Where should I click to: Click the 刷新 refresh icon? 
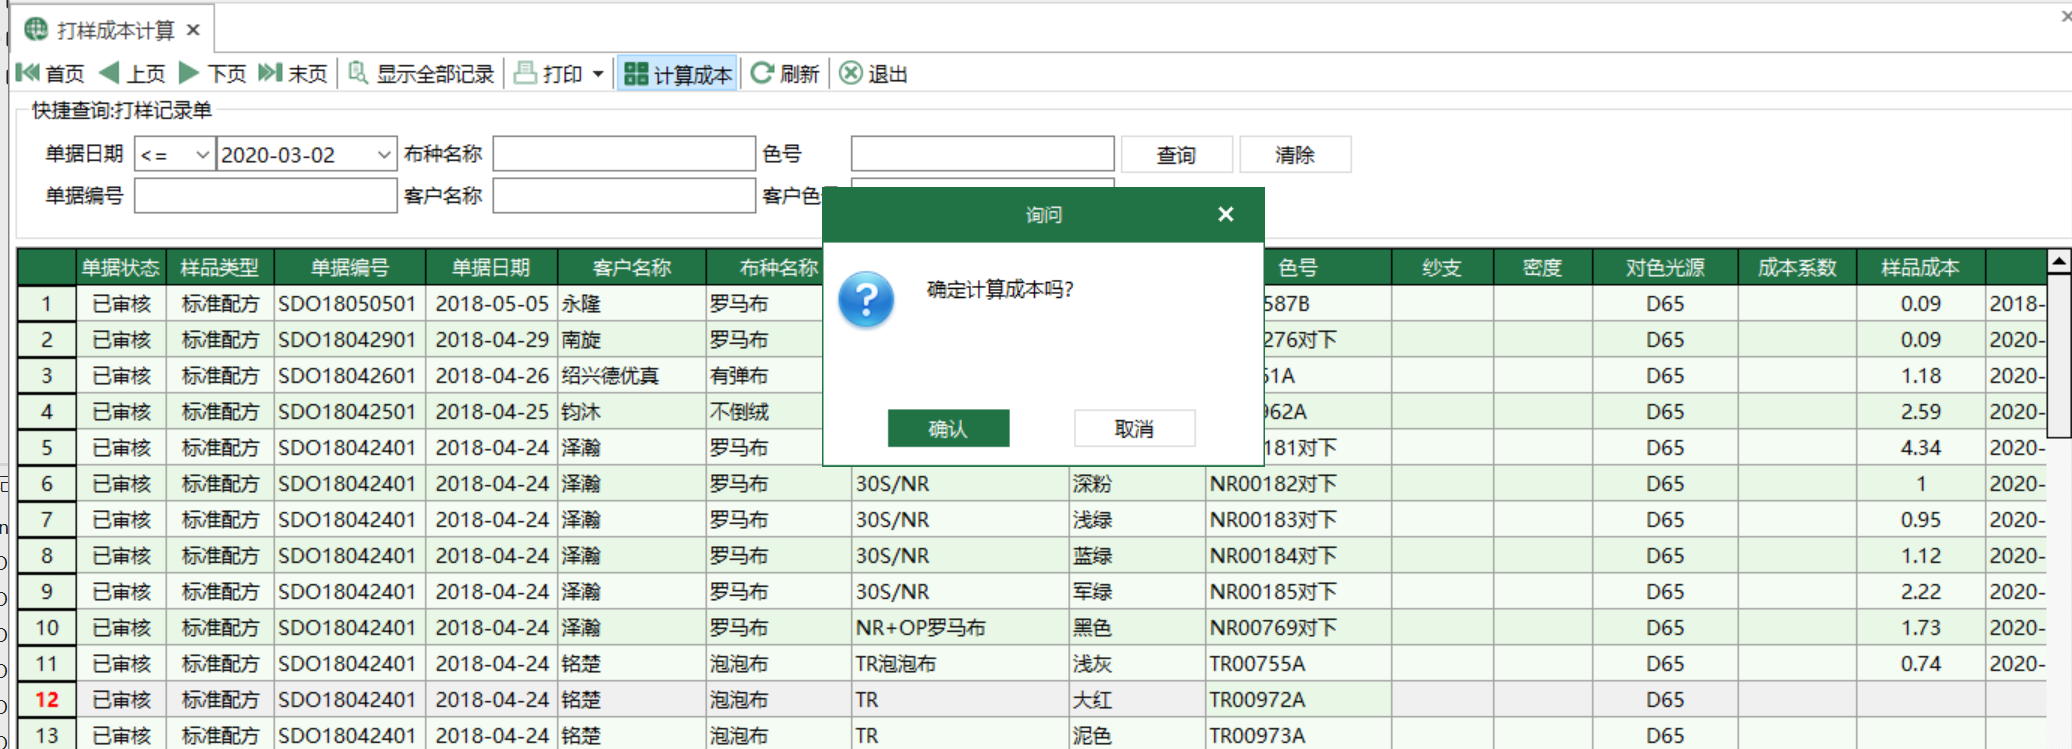point(762,73)
